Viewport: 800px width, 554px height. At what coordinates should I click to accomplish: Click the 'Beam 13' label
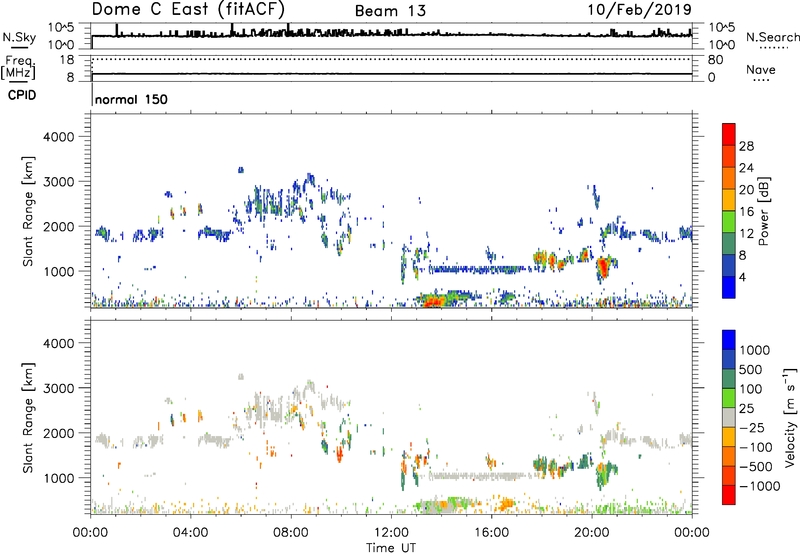[390, 11]
